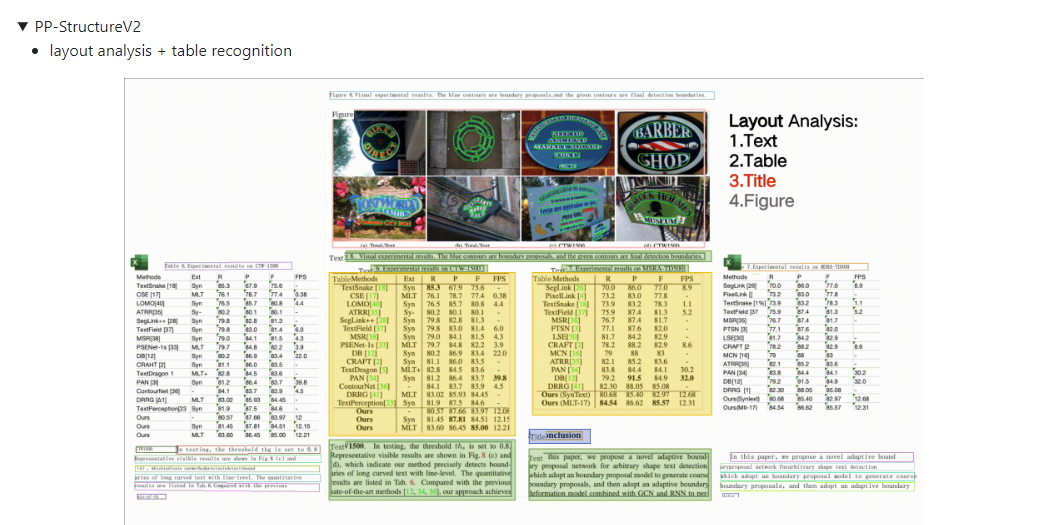Click the green text block starting '1500. In testing'
This screenshot has width=1042, height=525.
421,469
